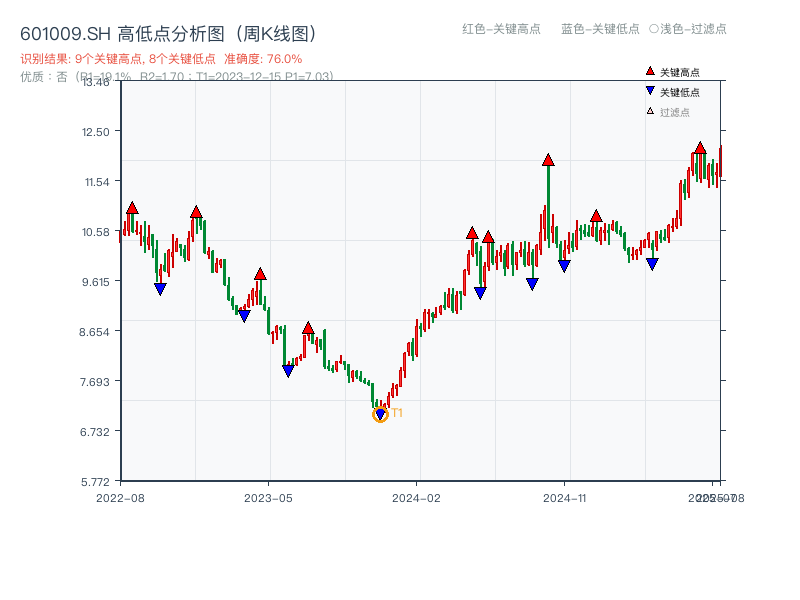Click the 9.615 y-axis label
Viewport: 800px width, 600px height.
click(x=96, y=282)
